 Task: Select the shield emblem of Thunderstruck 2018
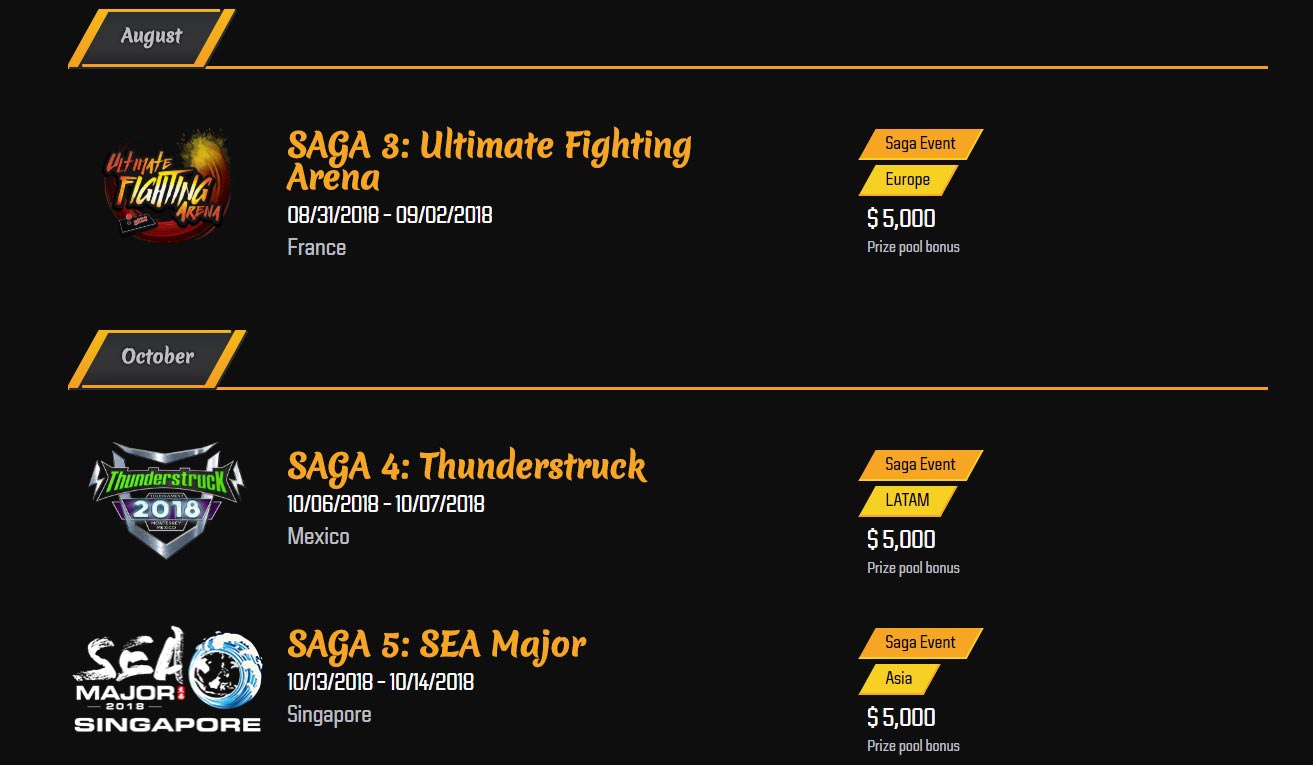tap(166, 500)
